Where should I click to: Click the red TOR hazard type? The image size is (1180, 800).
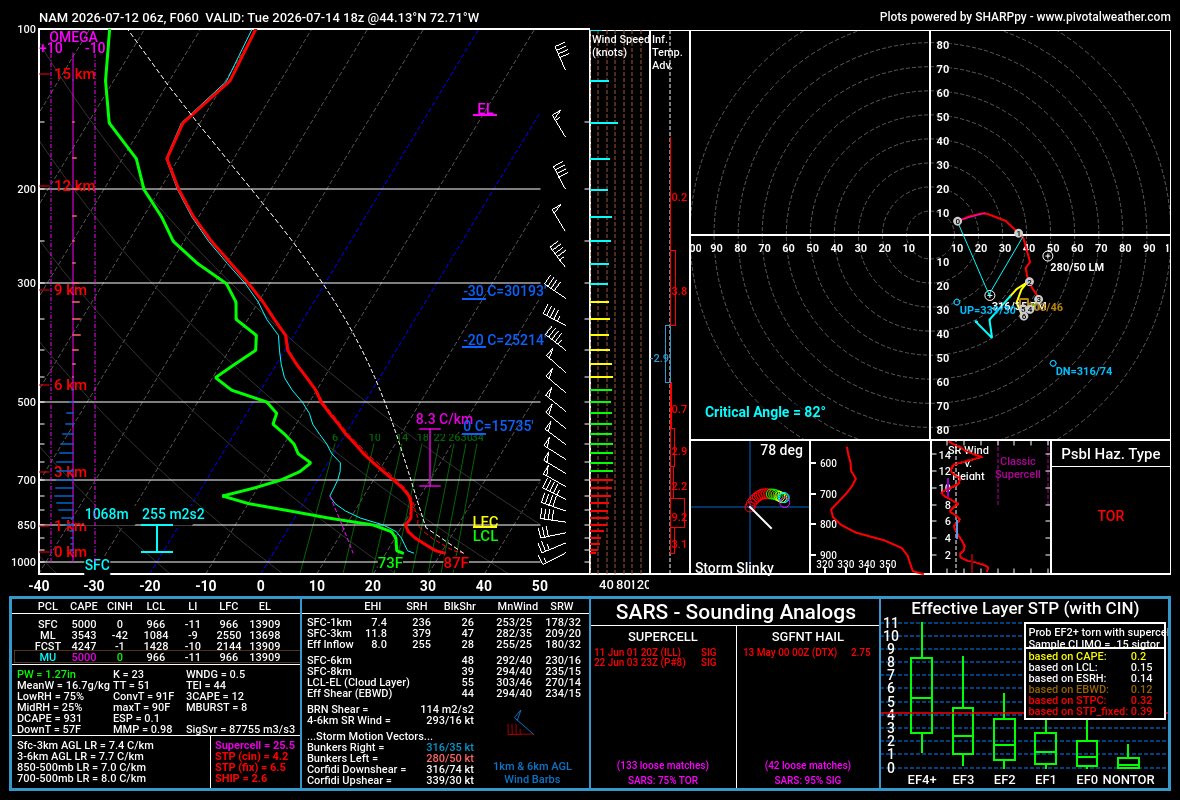point(1110,516)
